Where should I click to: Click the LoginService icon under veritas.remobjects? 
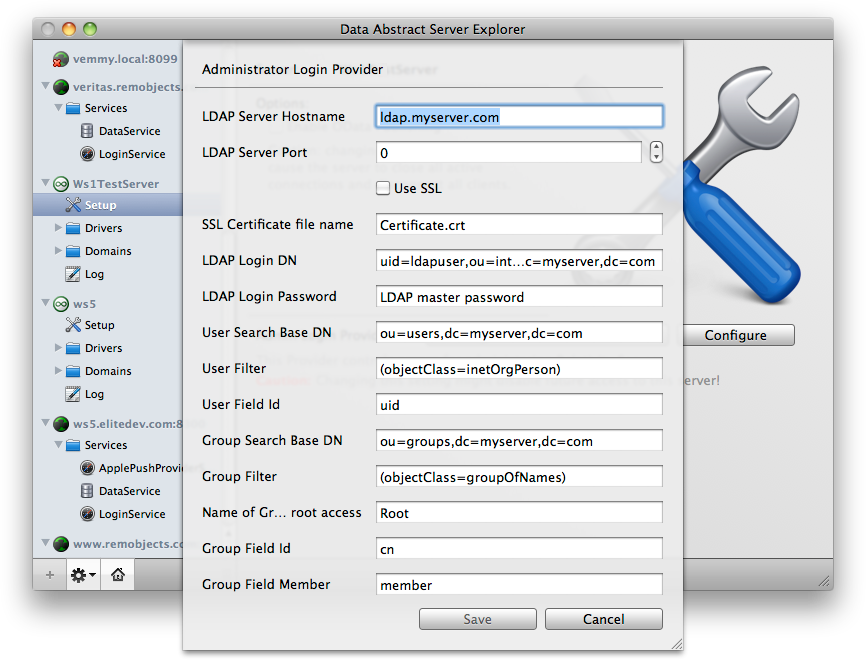(87, 154)
